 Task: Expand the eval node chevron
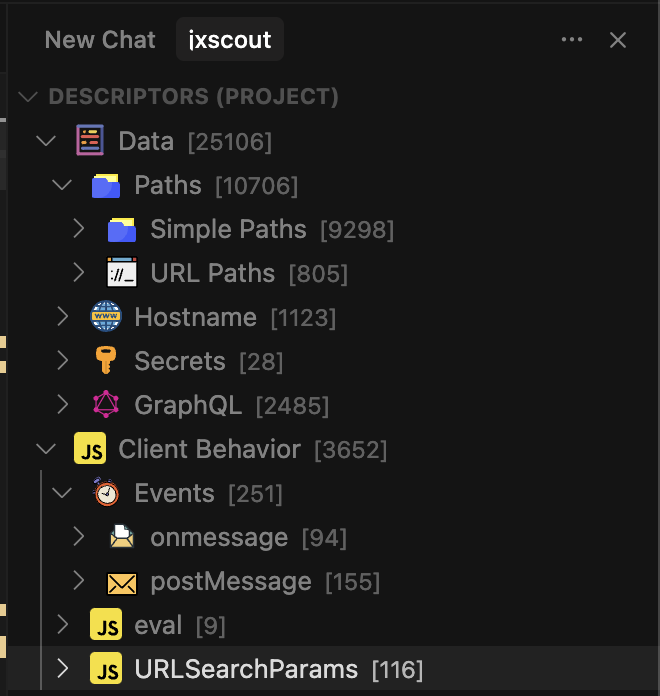(x=63, y=625)
